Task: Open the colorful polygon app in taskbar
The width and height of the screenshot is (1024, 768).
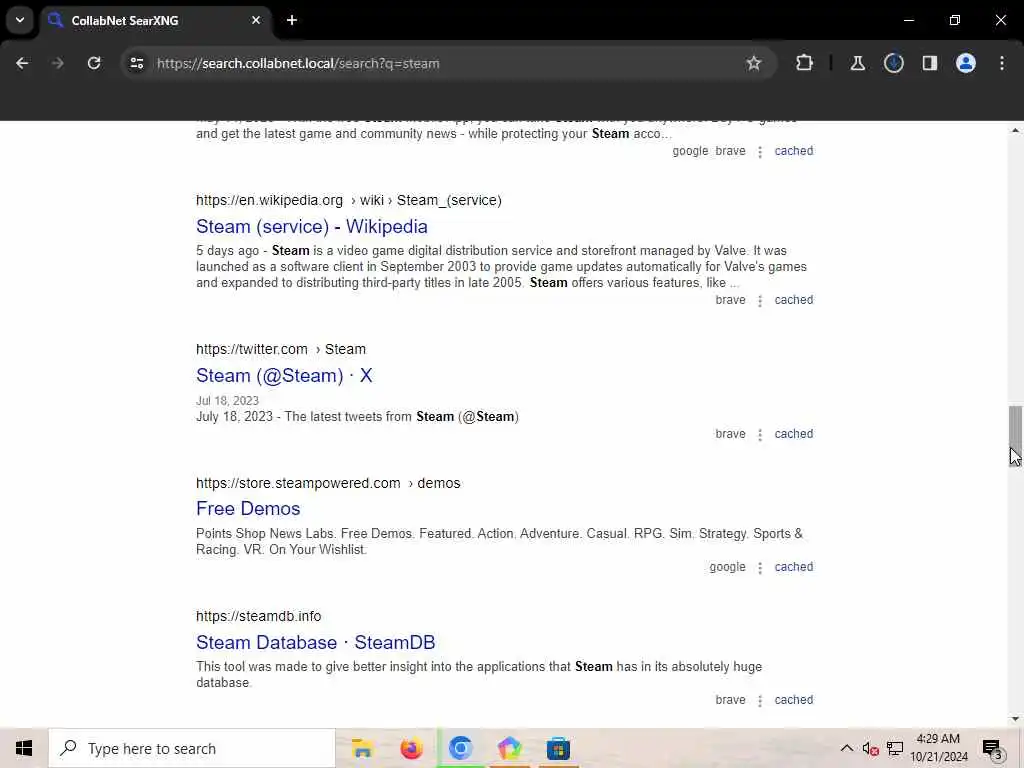Action: coord(509,748)
